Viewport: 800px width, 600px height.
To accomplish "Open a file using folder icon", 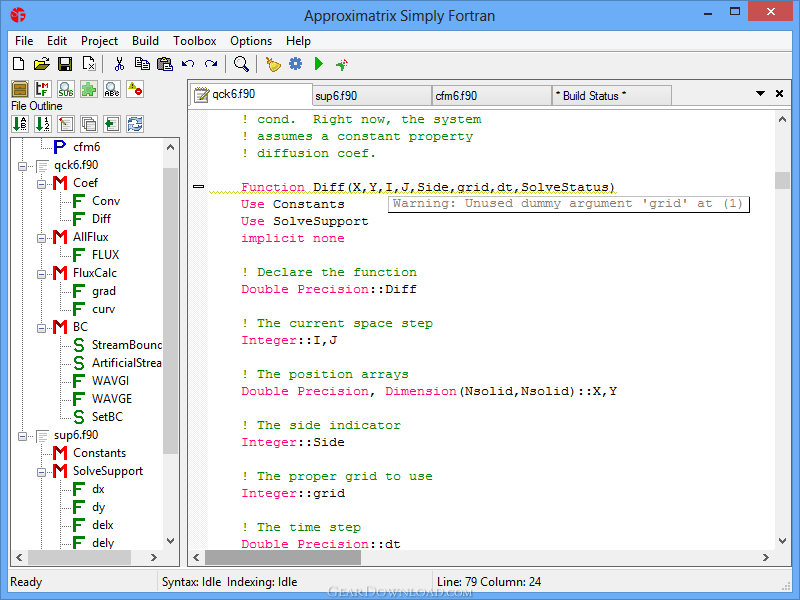I will point(41,64).
